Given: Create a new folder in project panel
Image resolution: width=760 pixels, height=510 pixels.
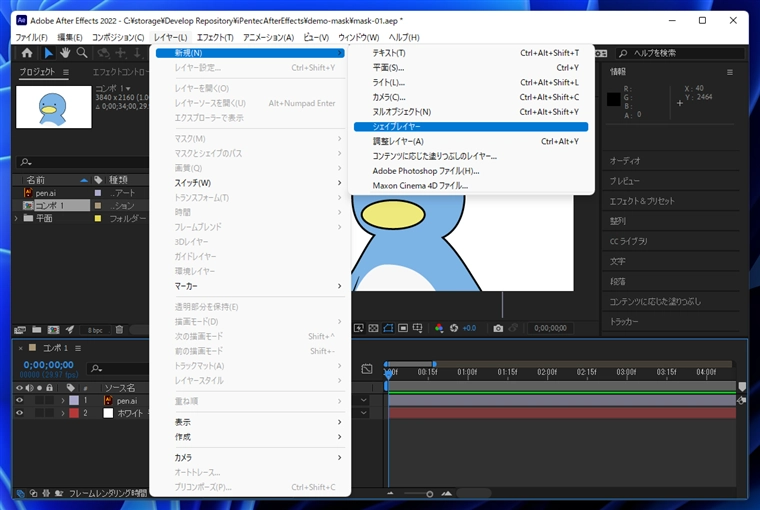Looking at the screenshot, I should tap(36, 330).
